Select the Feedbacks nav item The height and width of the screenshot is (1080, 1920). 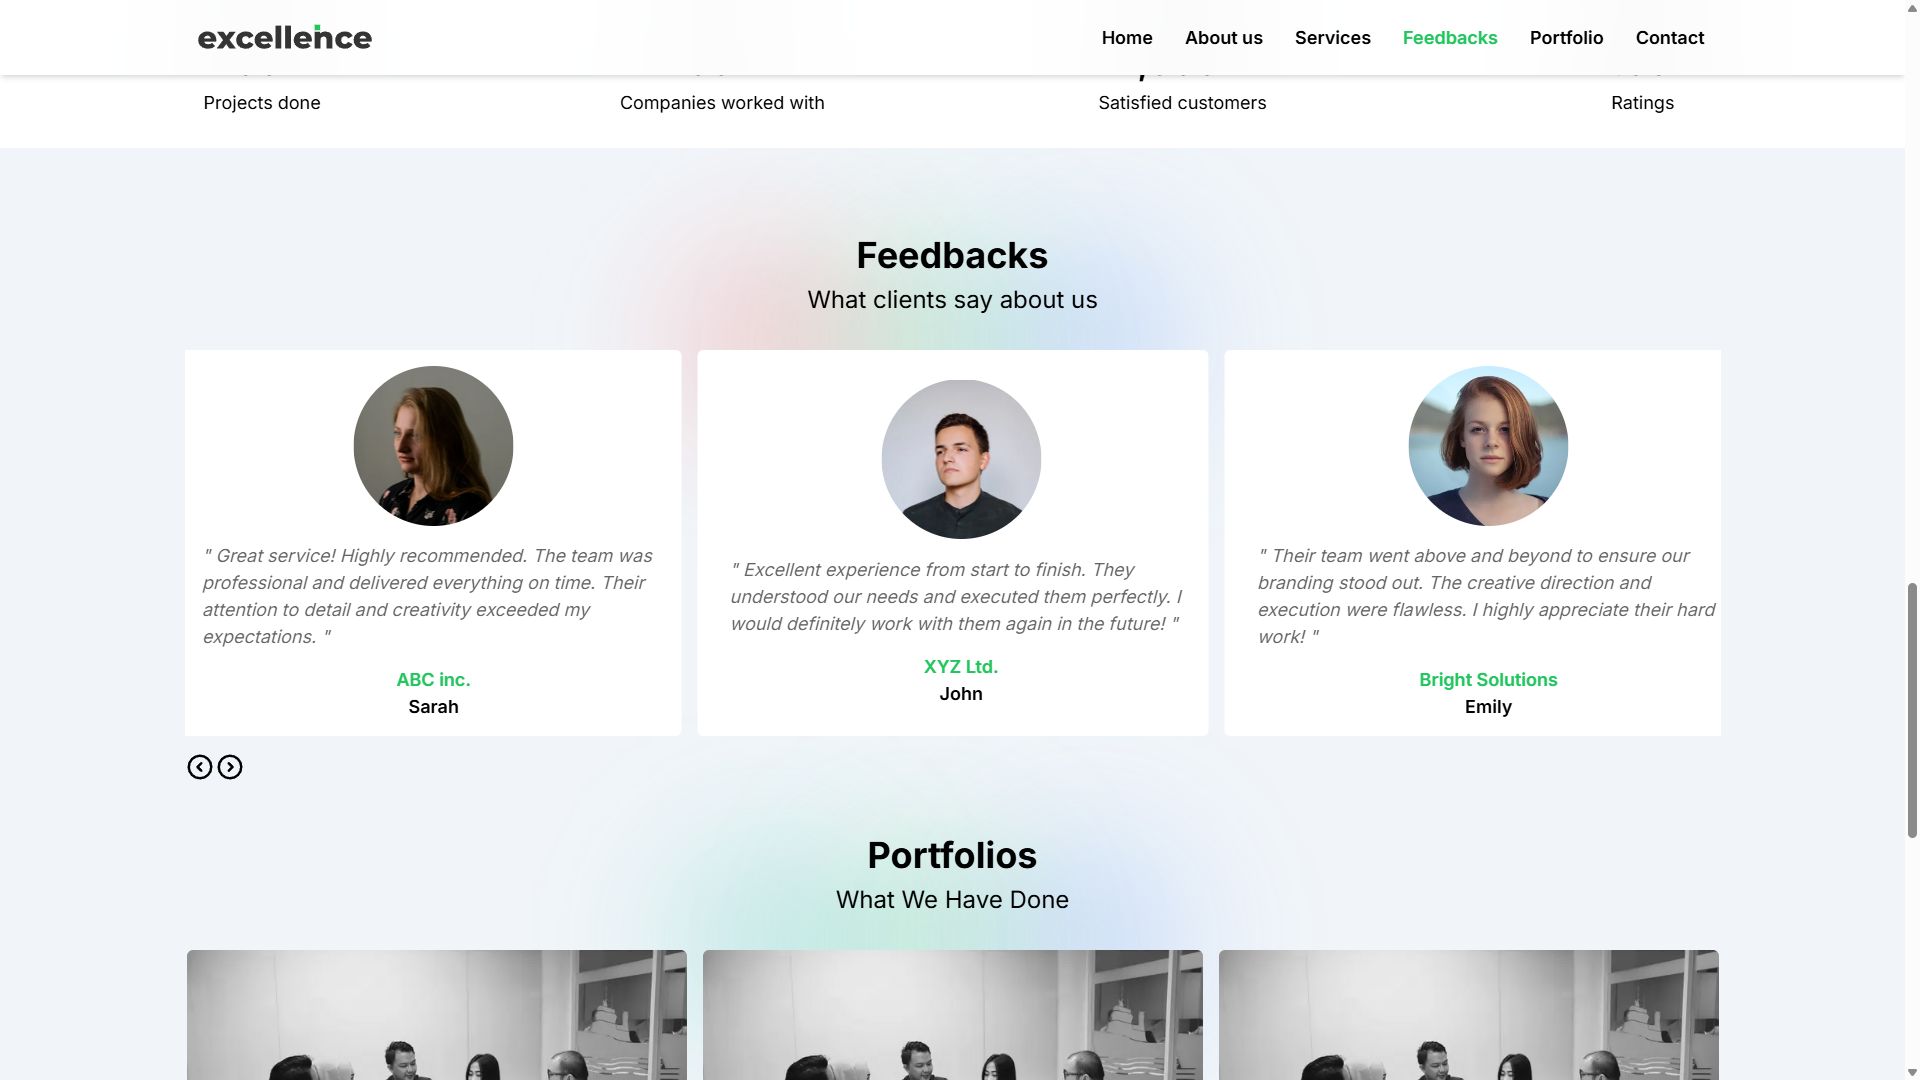(1450, 38)
